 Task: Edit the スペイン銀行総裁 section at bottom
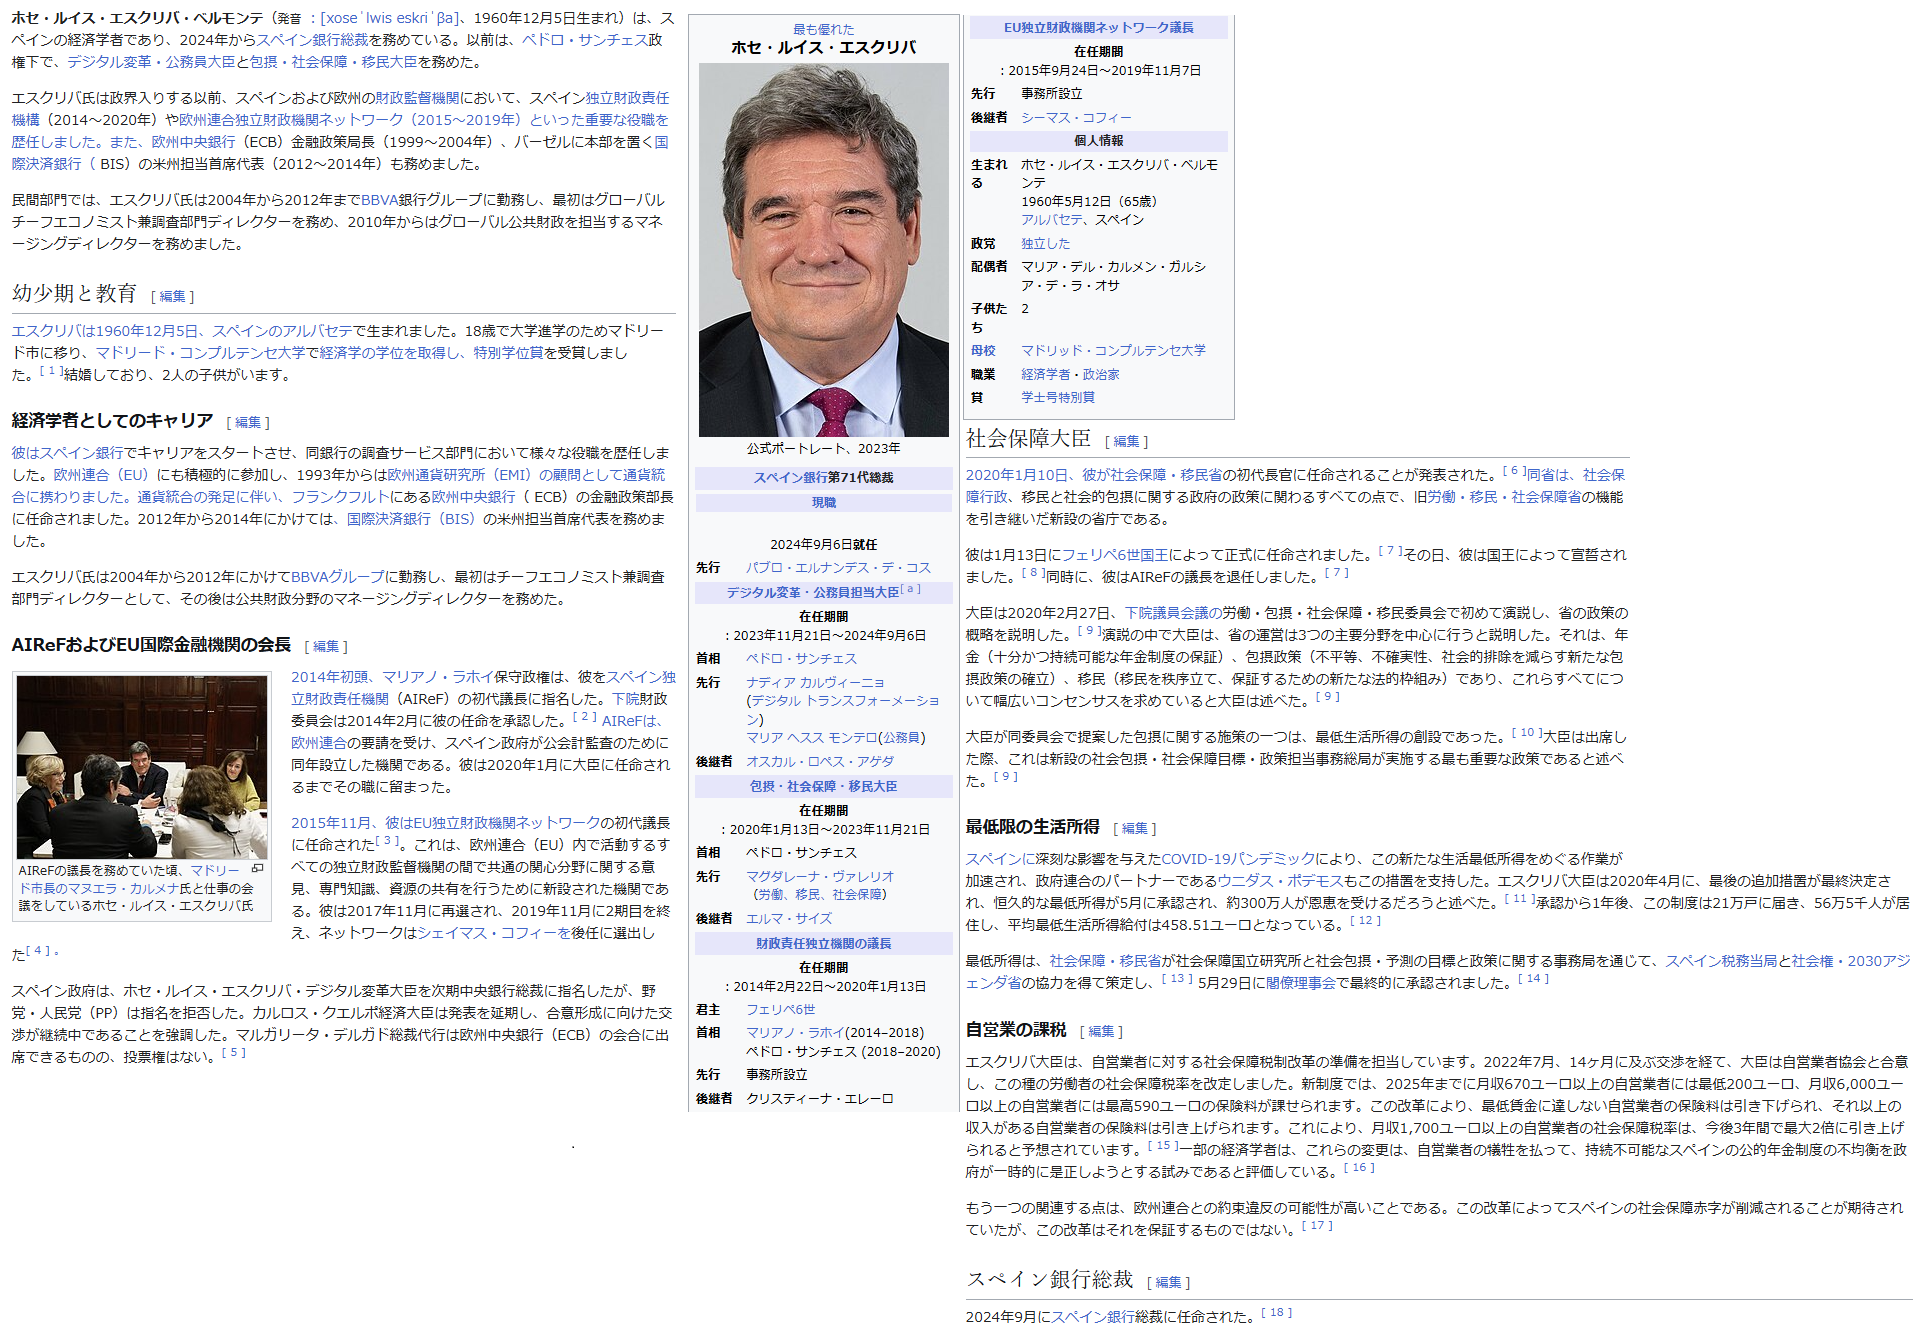(1168, 1283)
